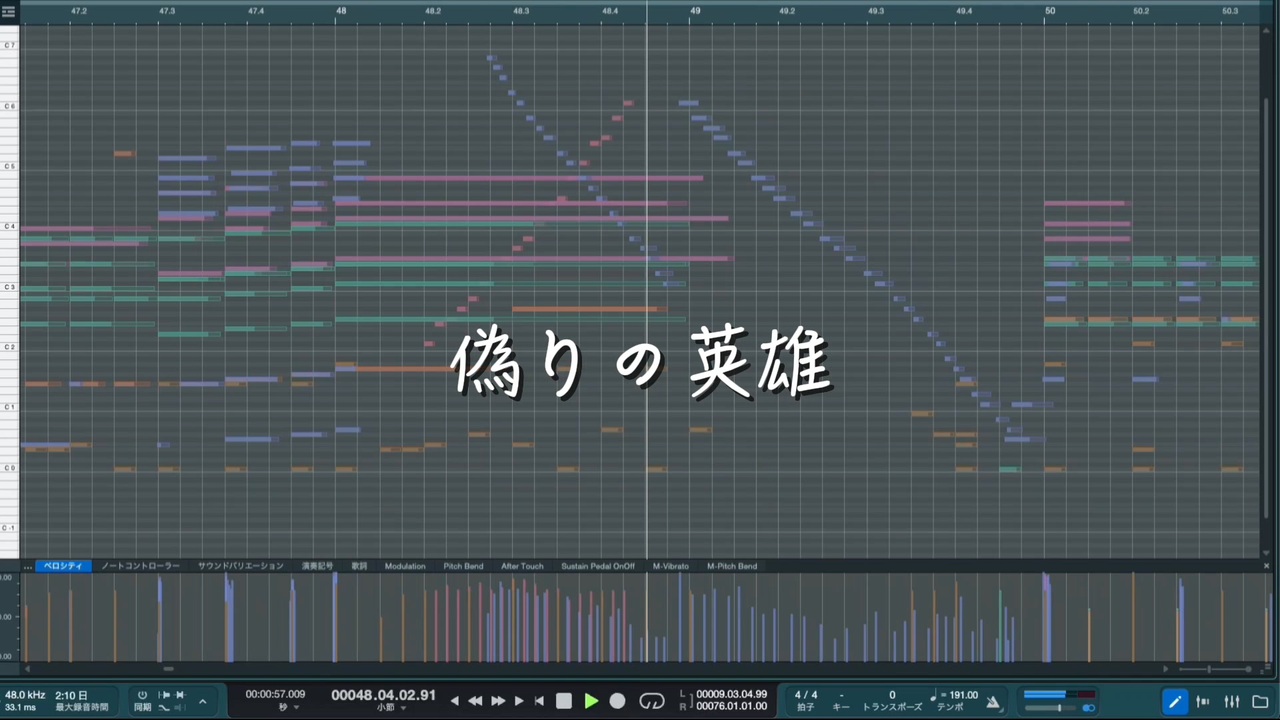Select the ノートコントローラー tab
The image size is (1280, 720).
(140, 566)
